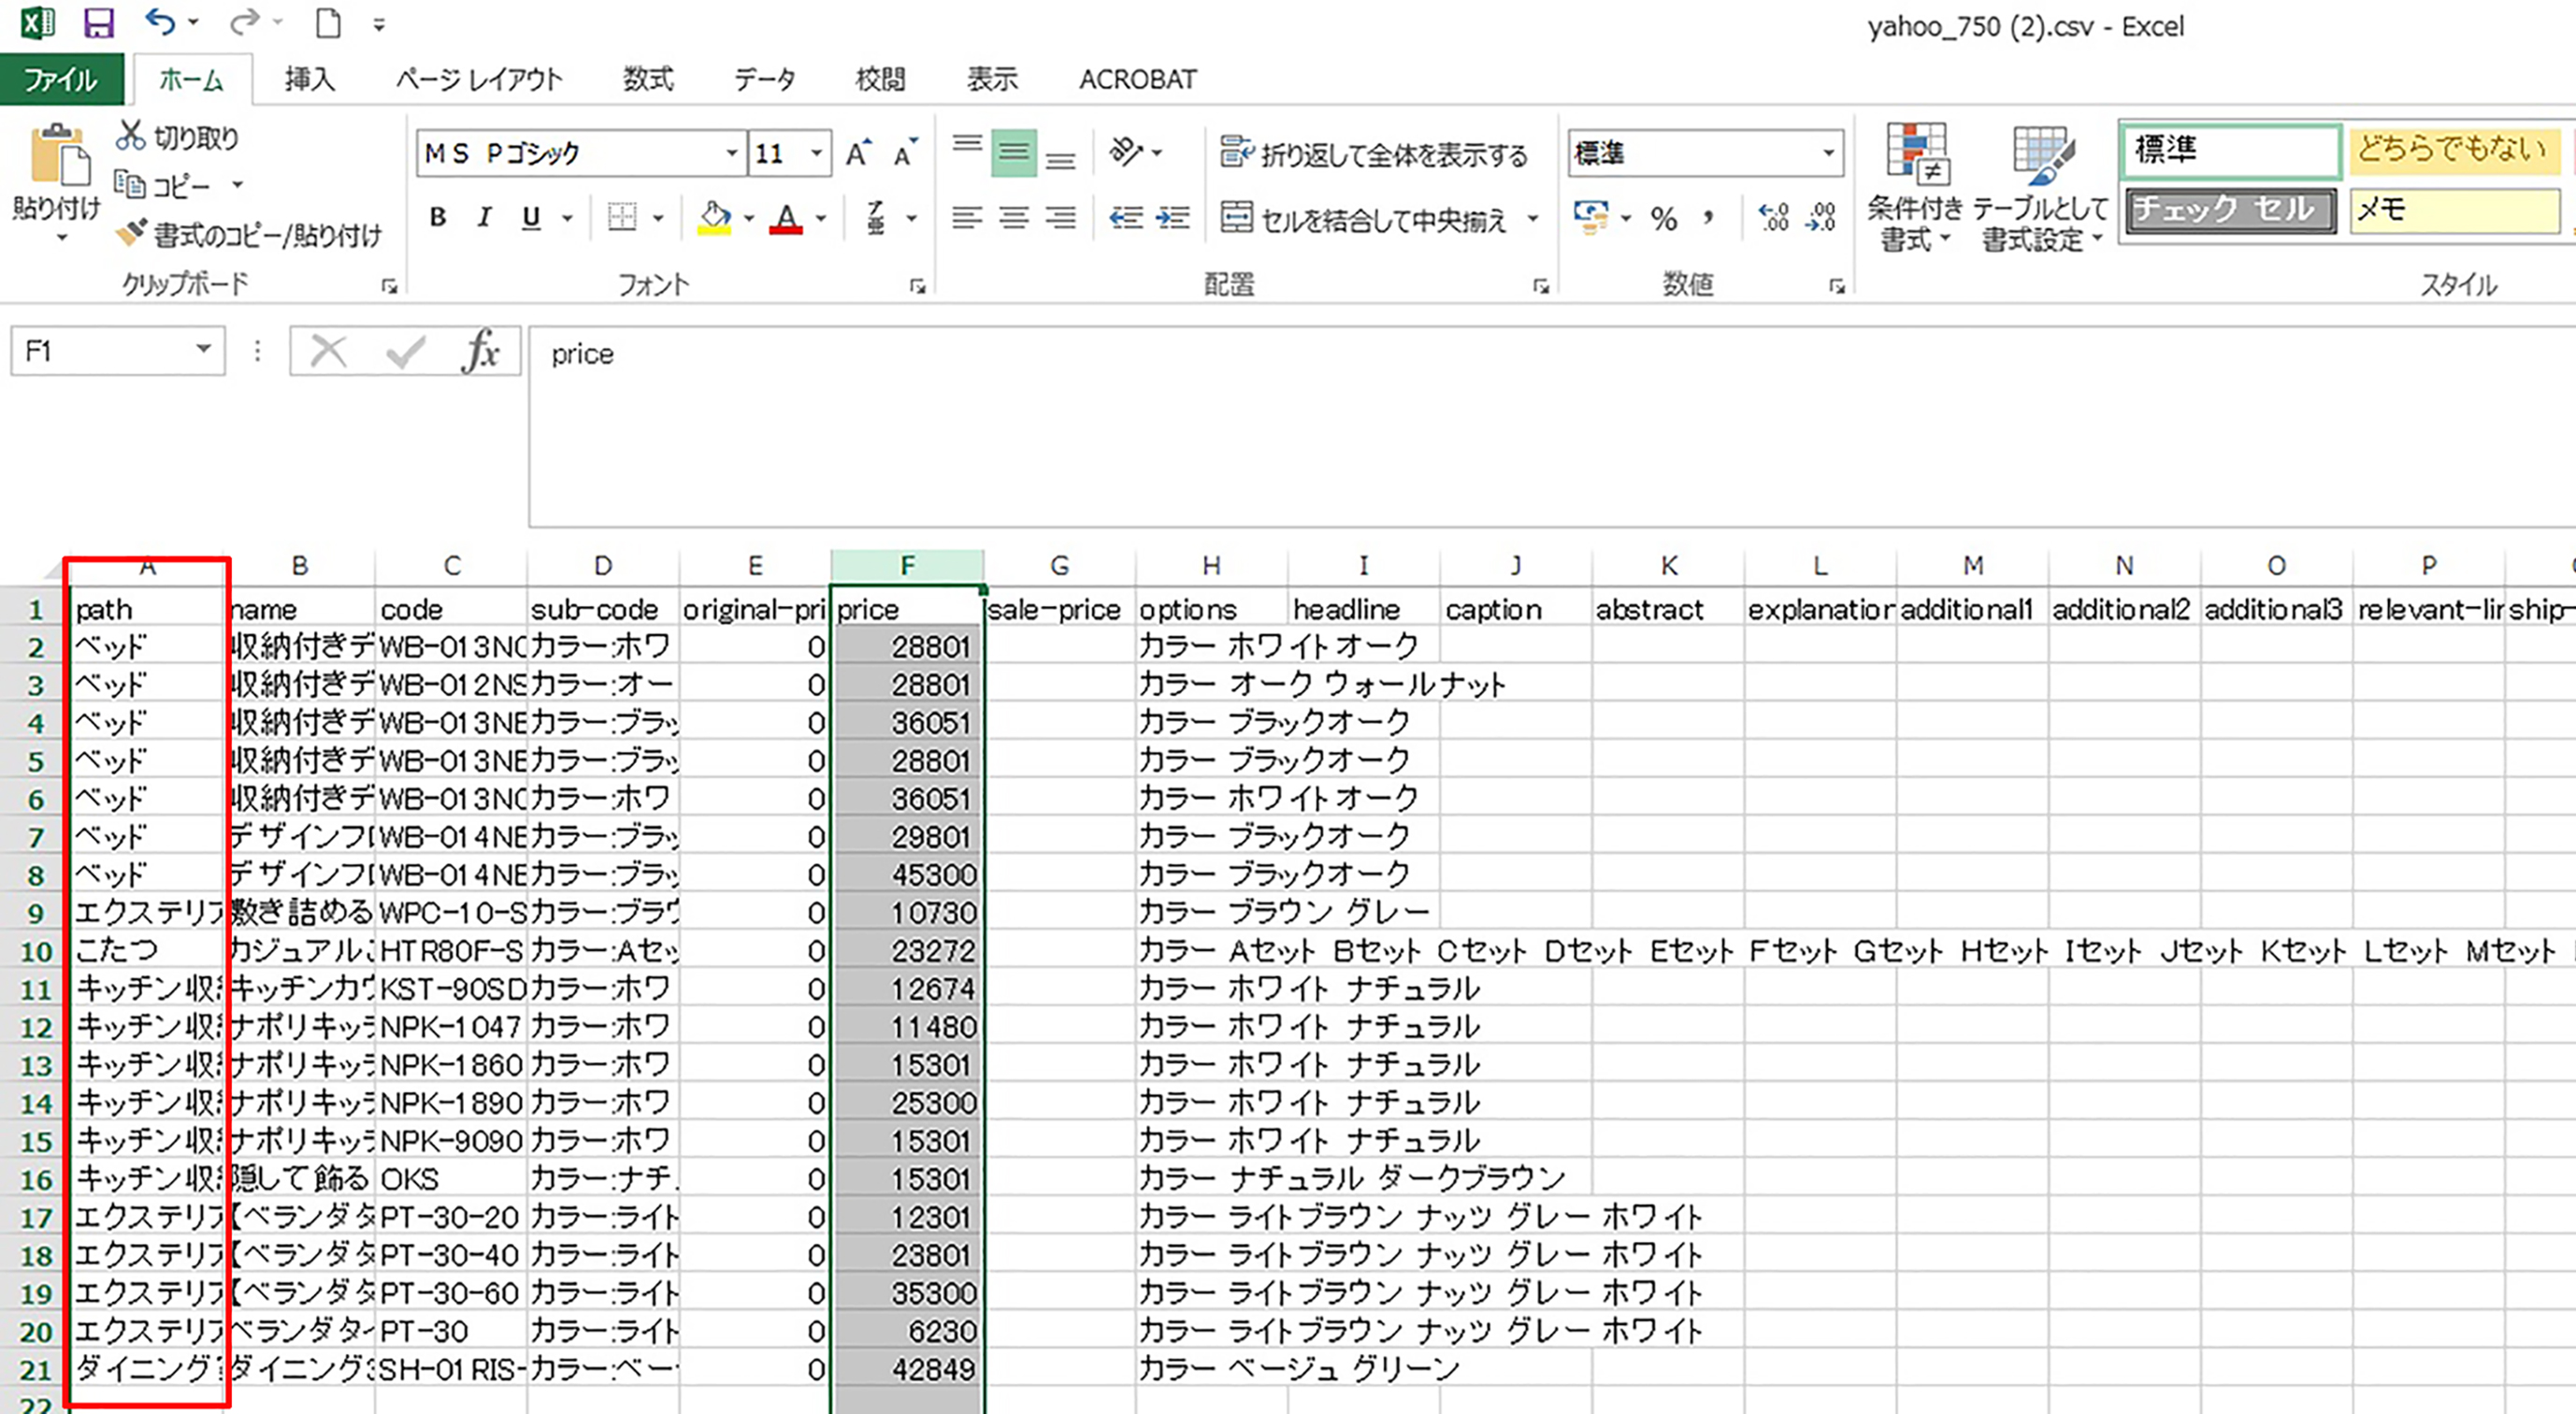The width and height of the screenshot is (2576, 1414).
Task: Click the Insert Function fx icon
Action: click(x=481, y=351)
